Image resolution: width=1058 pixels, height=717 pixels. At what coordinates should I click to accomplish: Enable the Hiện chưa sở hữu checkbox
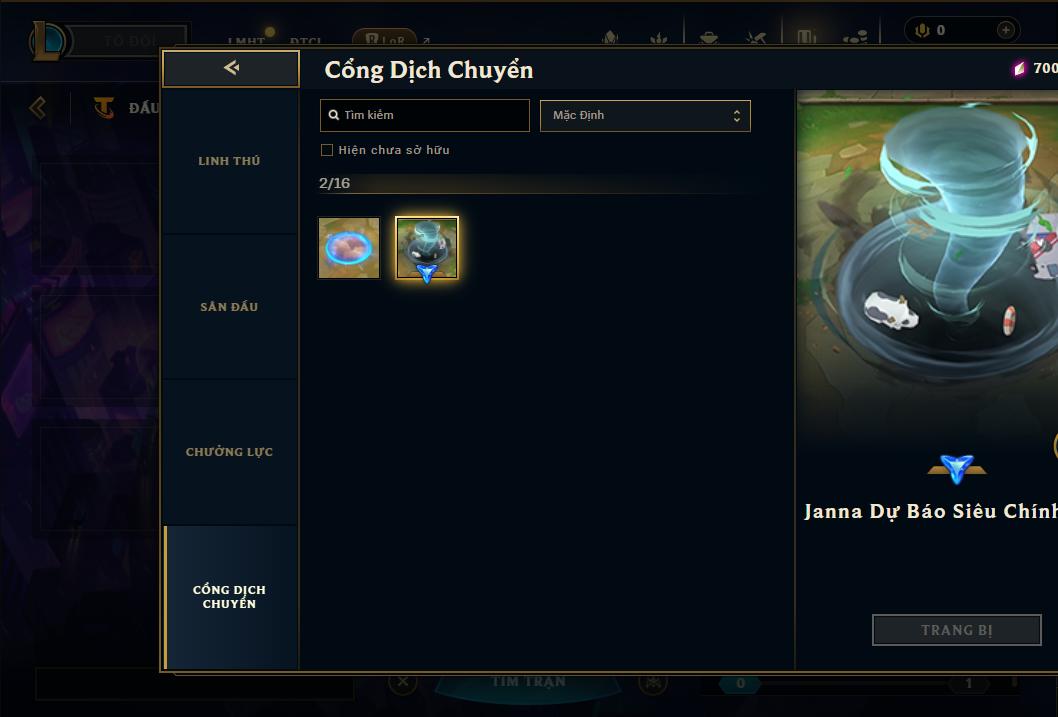point(327,150)
